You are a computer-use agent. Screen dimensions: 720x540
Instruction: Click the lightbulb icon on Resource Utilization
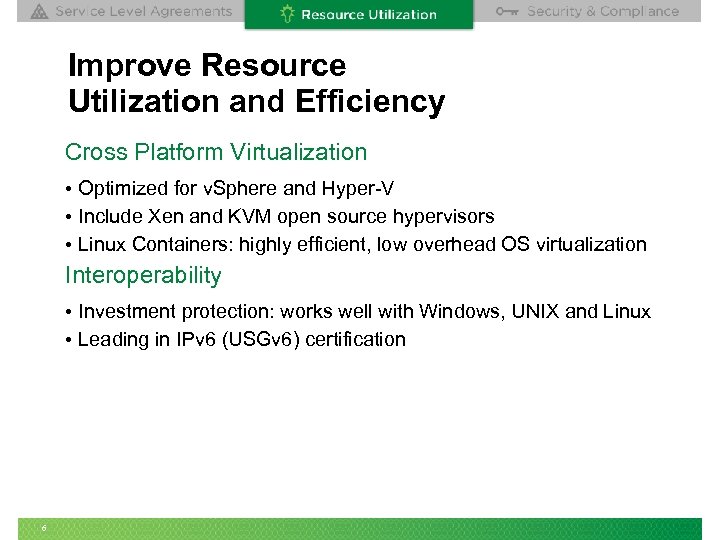coord(287,14)
